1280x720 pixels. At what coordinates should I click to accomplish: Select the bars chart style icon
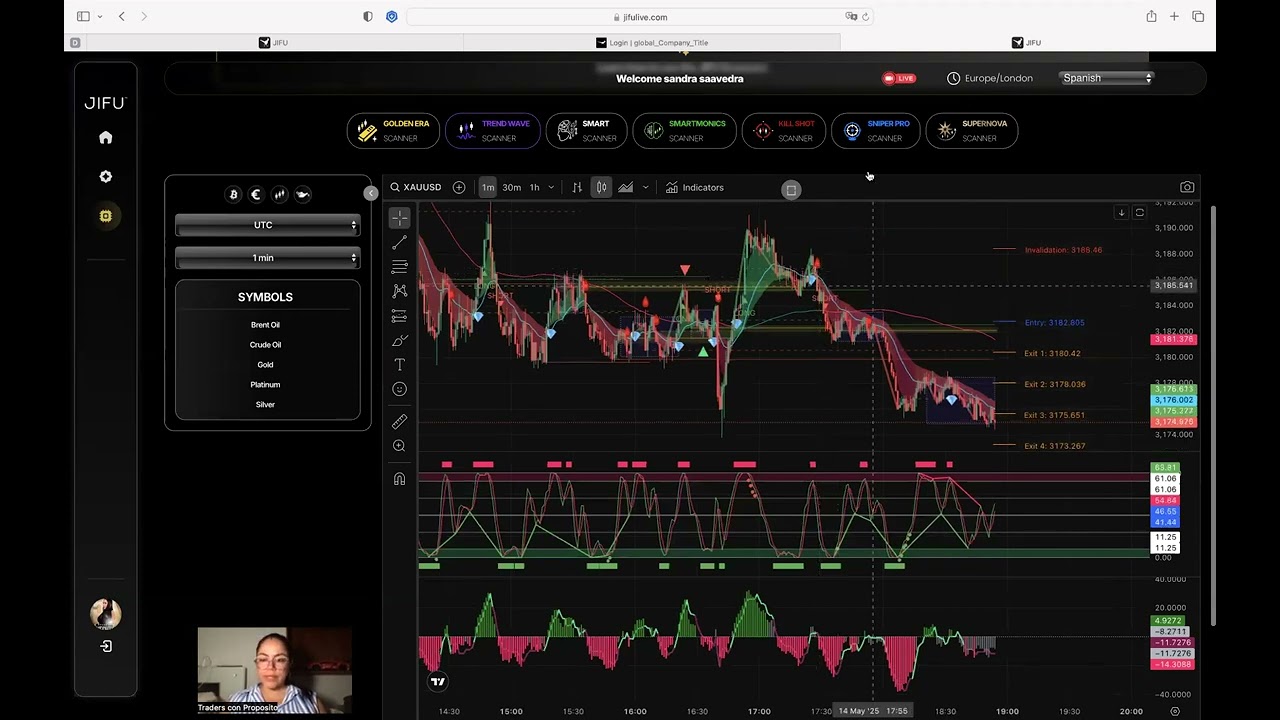(x=577, y=187)
